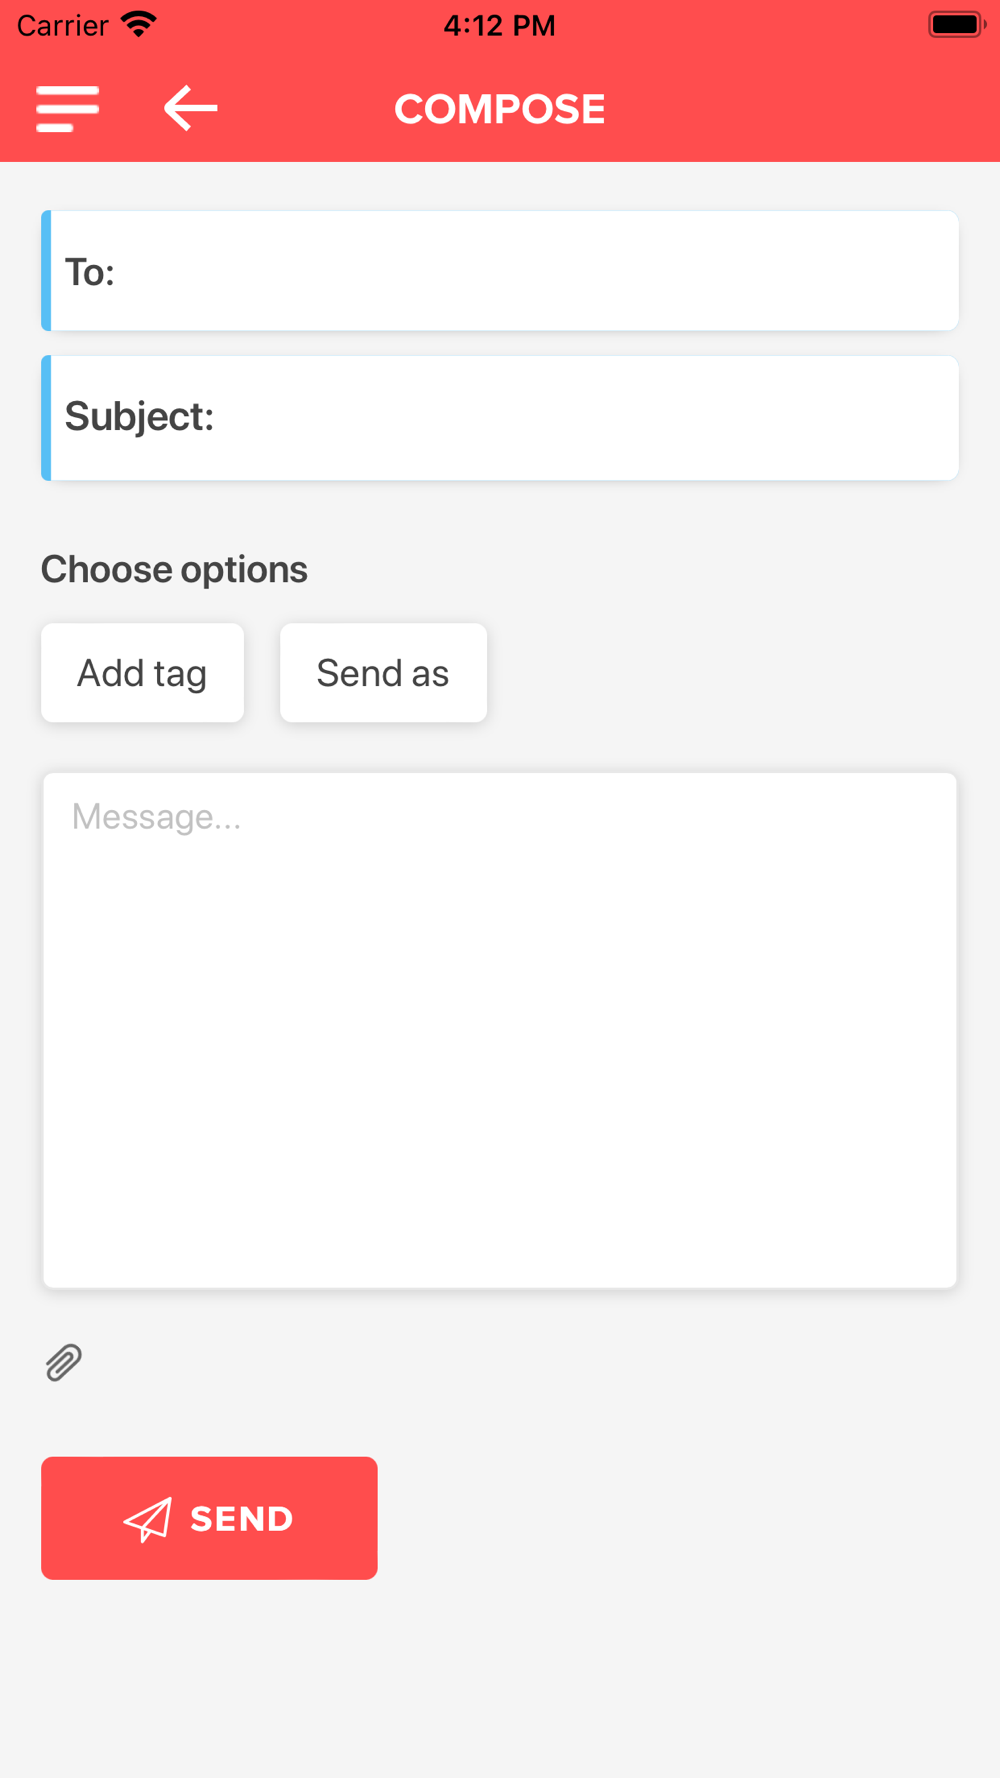This screenshot has width=1000, height=1778.
Task: Click the blue accent bar on Subject field
Action: (46, 418)
